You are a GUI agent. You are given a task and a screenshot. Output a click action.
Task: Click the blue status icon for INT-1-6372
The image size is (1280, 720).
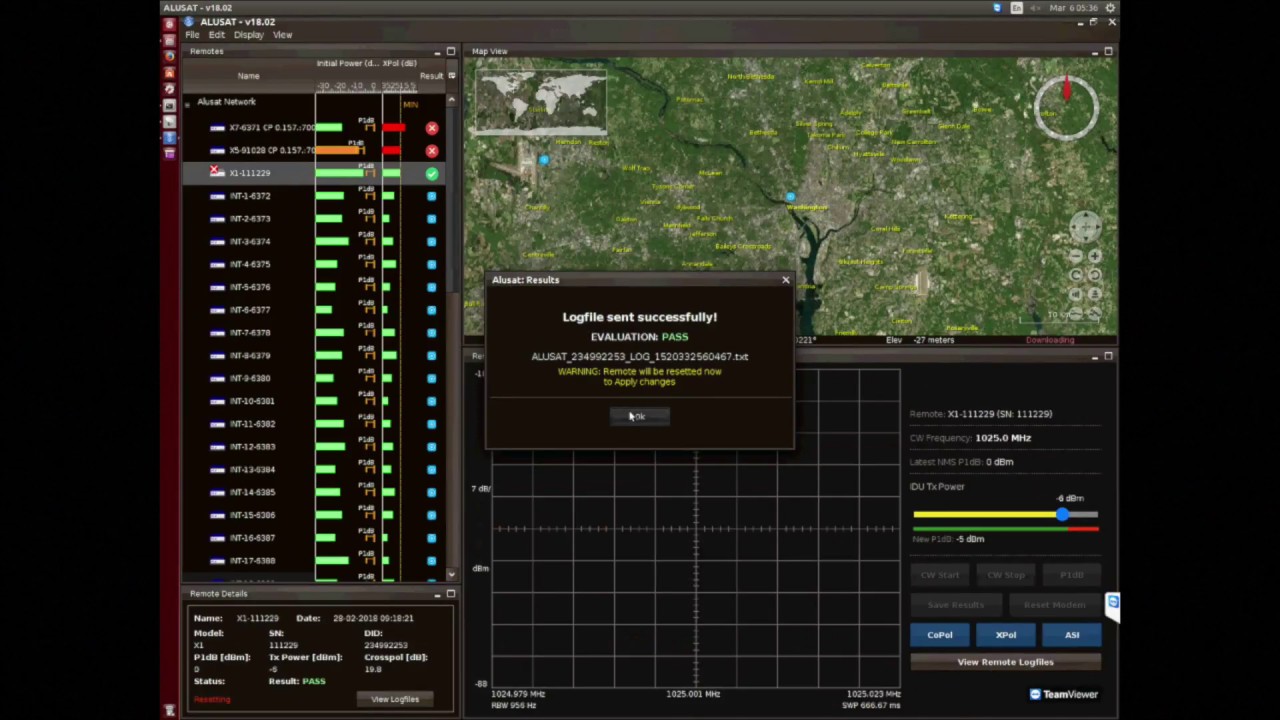pos(431,196)
